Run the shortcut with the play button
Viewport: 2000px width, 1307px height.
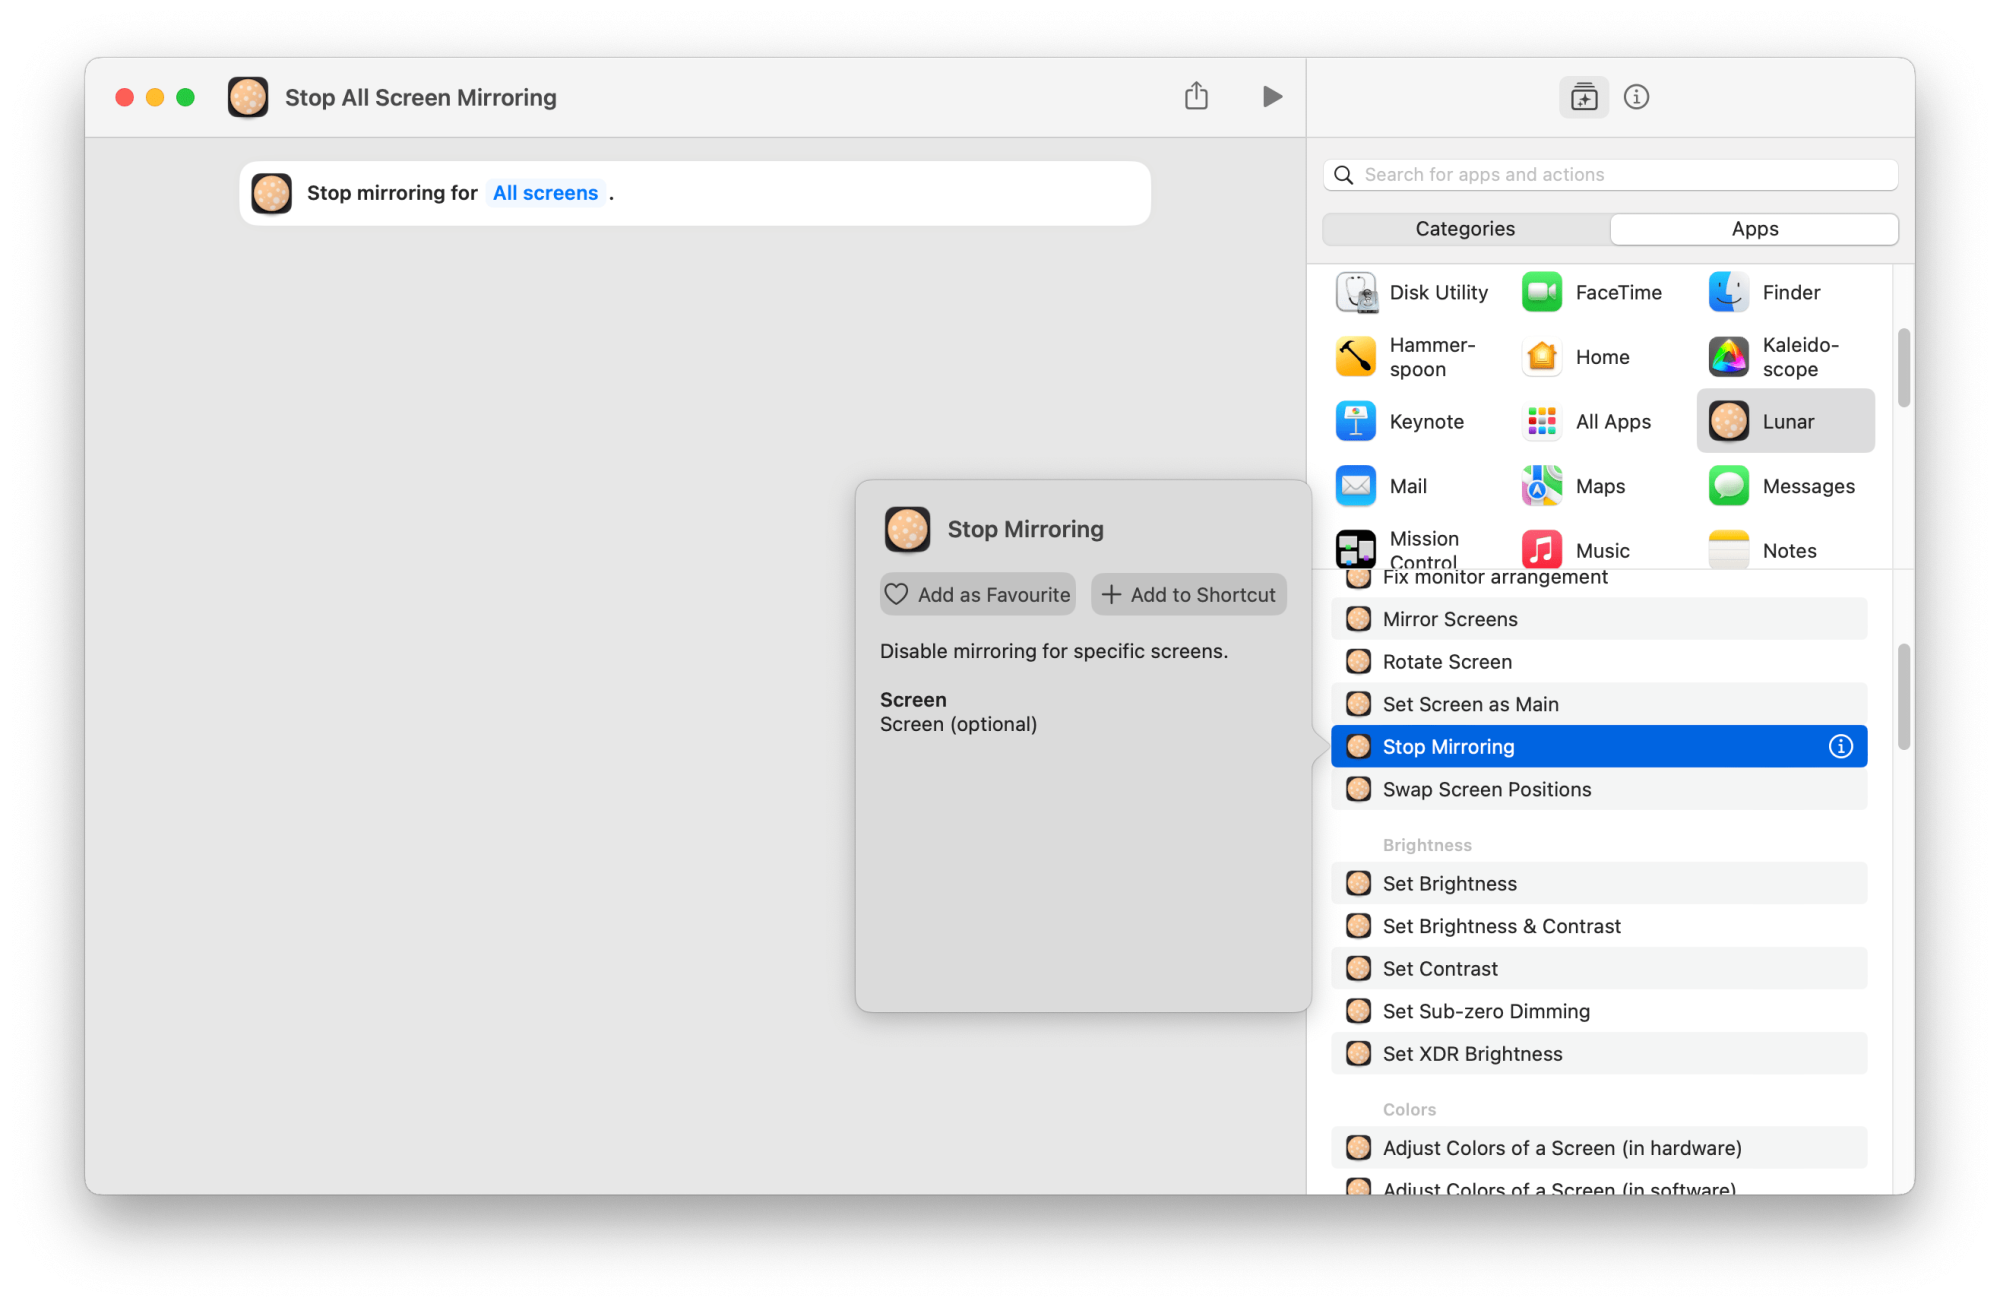pos(1271,97)
